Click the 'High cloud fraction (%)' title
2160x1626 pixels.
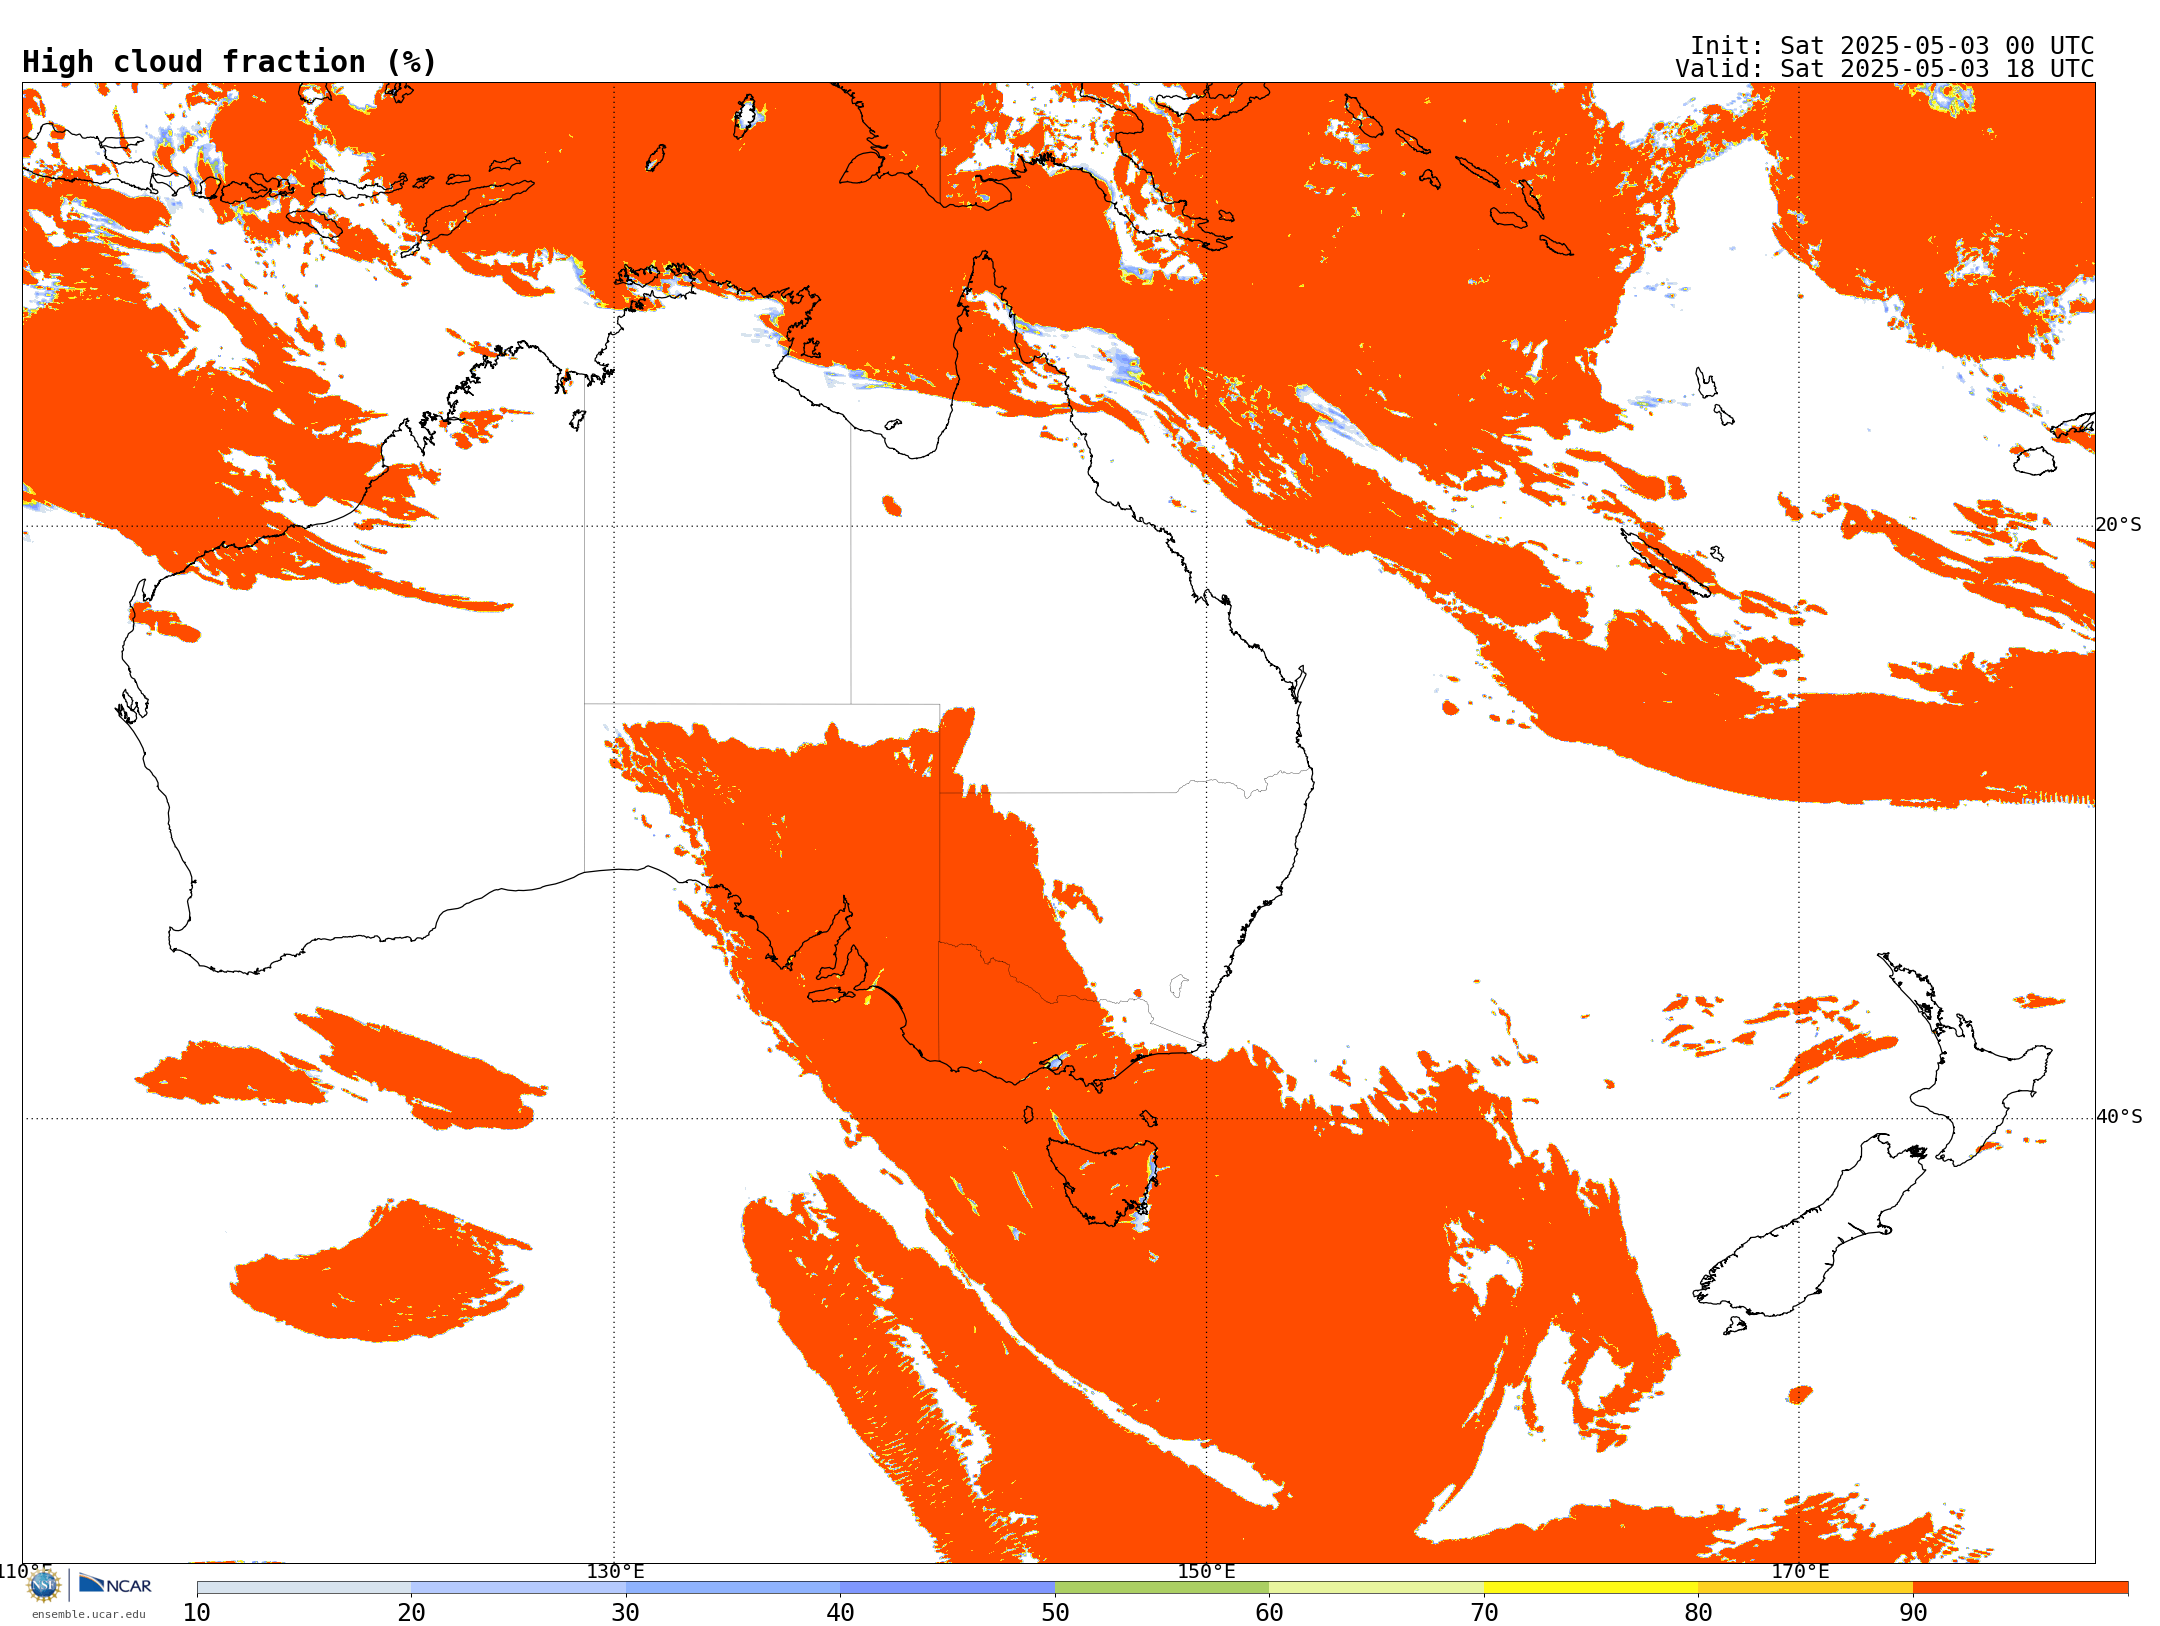229,62
